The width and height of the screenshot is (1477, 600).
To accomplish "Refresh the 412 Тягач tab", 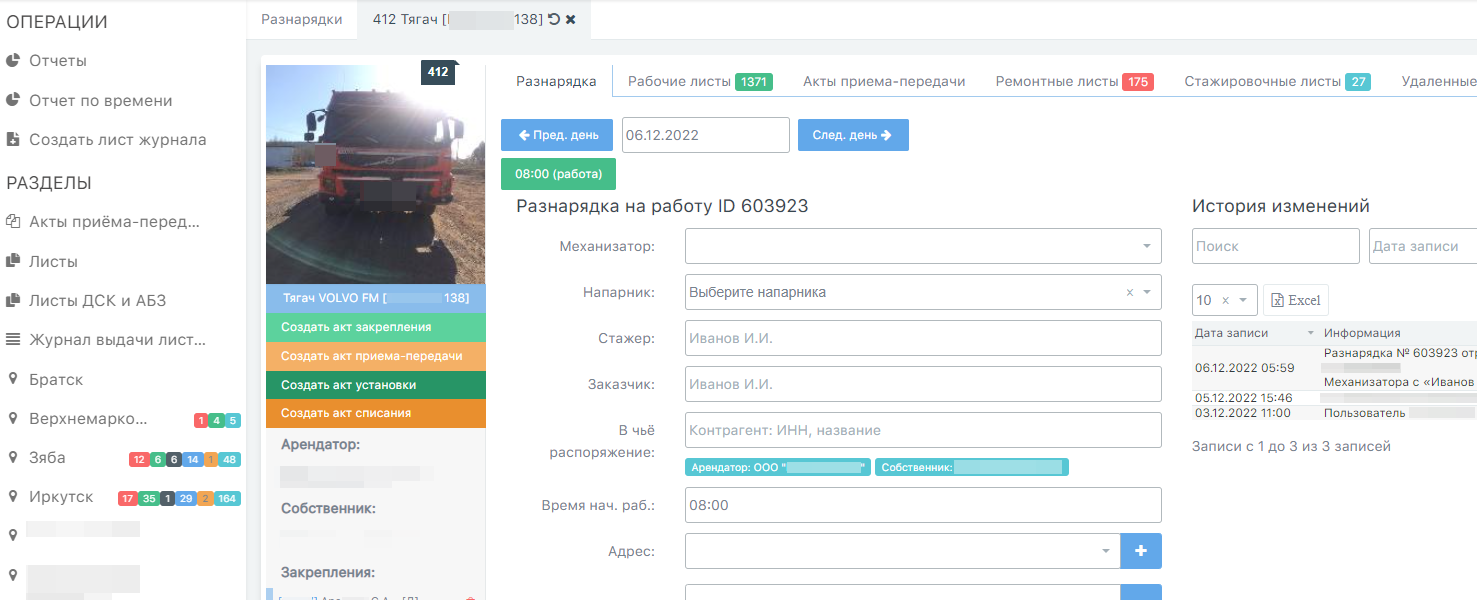I will click(554, 19).
